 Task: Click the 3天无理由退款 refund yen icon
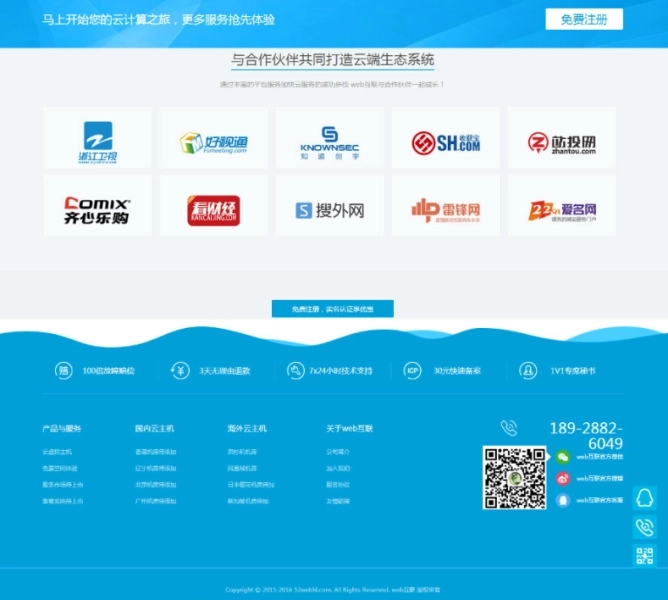(180, 370)
